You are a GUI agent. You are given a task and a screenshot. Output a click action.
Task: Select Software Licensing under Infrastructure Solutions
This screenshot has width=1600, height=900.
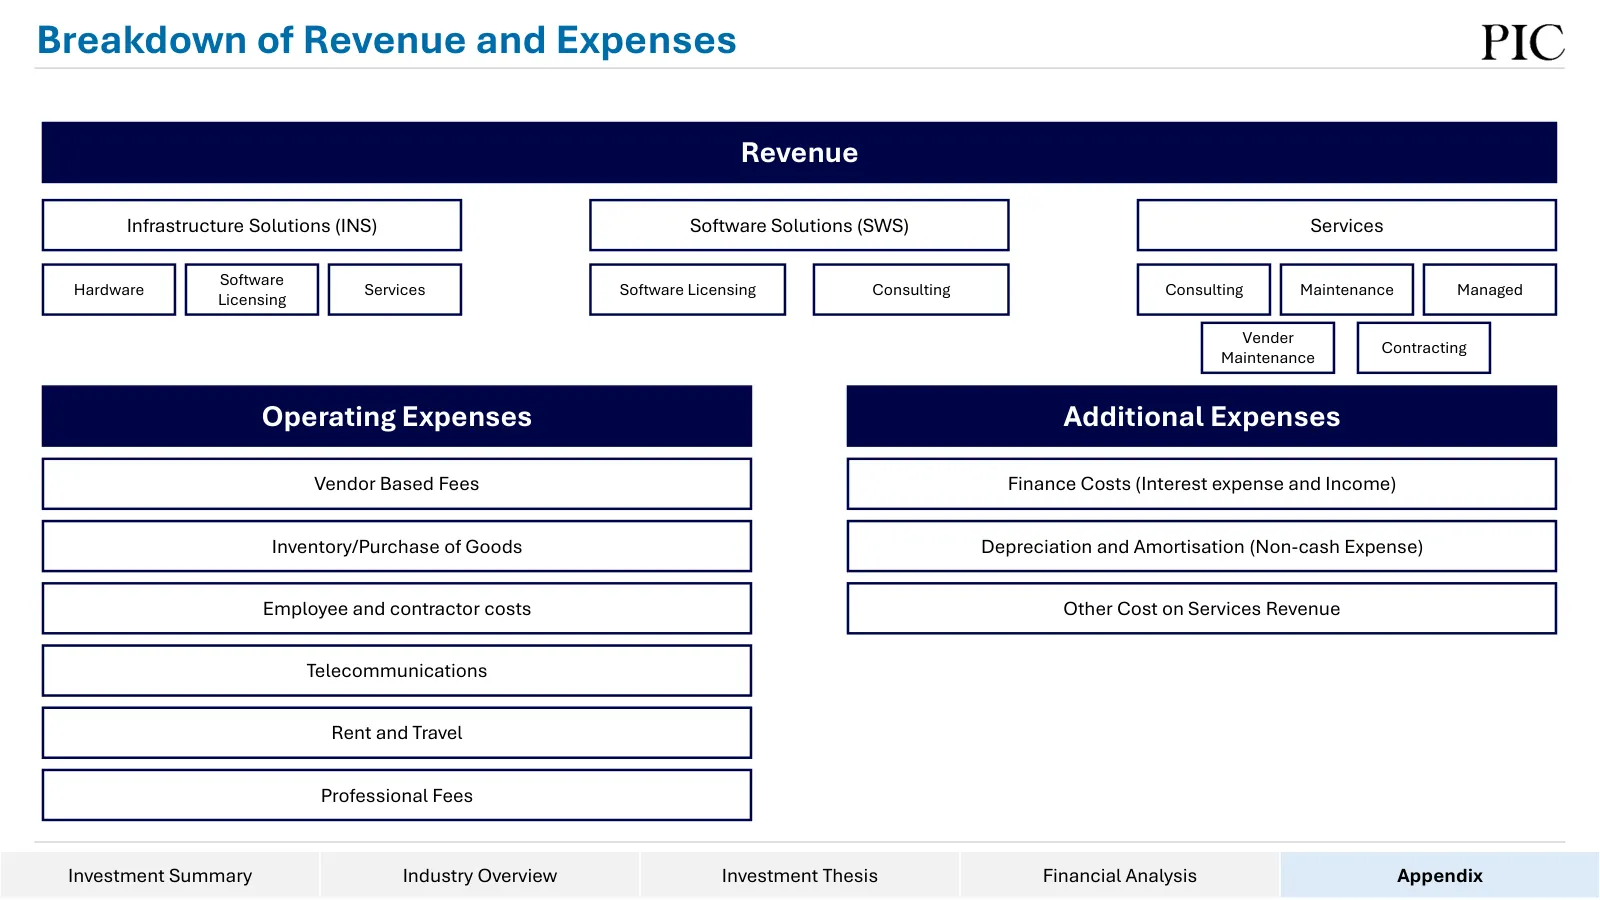[252, 289]
